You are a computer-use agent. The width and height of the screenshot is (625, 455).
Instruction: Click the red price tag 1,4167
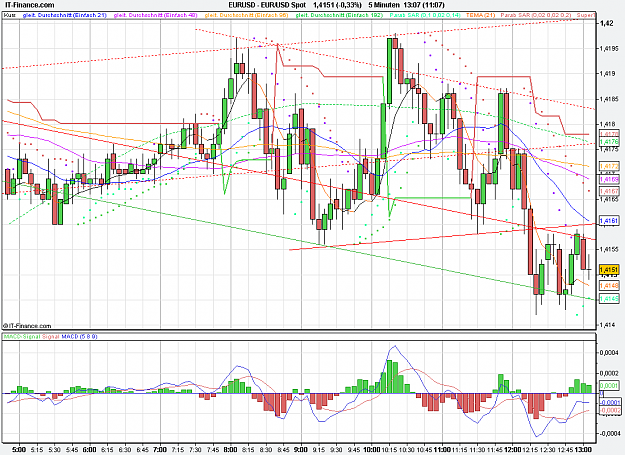click(x=609, y=191)
